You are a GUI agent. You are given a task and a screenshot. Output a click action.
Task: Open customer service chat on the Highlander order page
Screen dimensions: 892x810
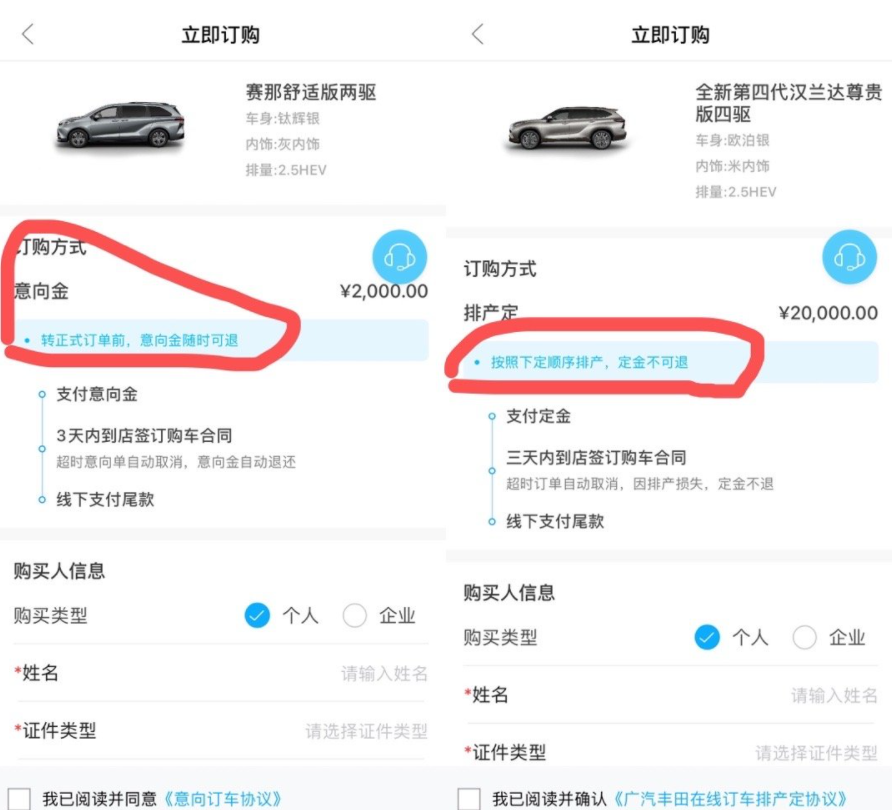(848, 257)
